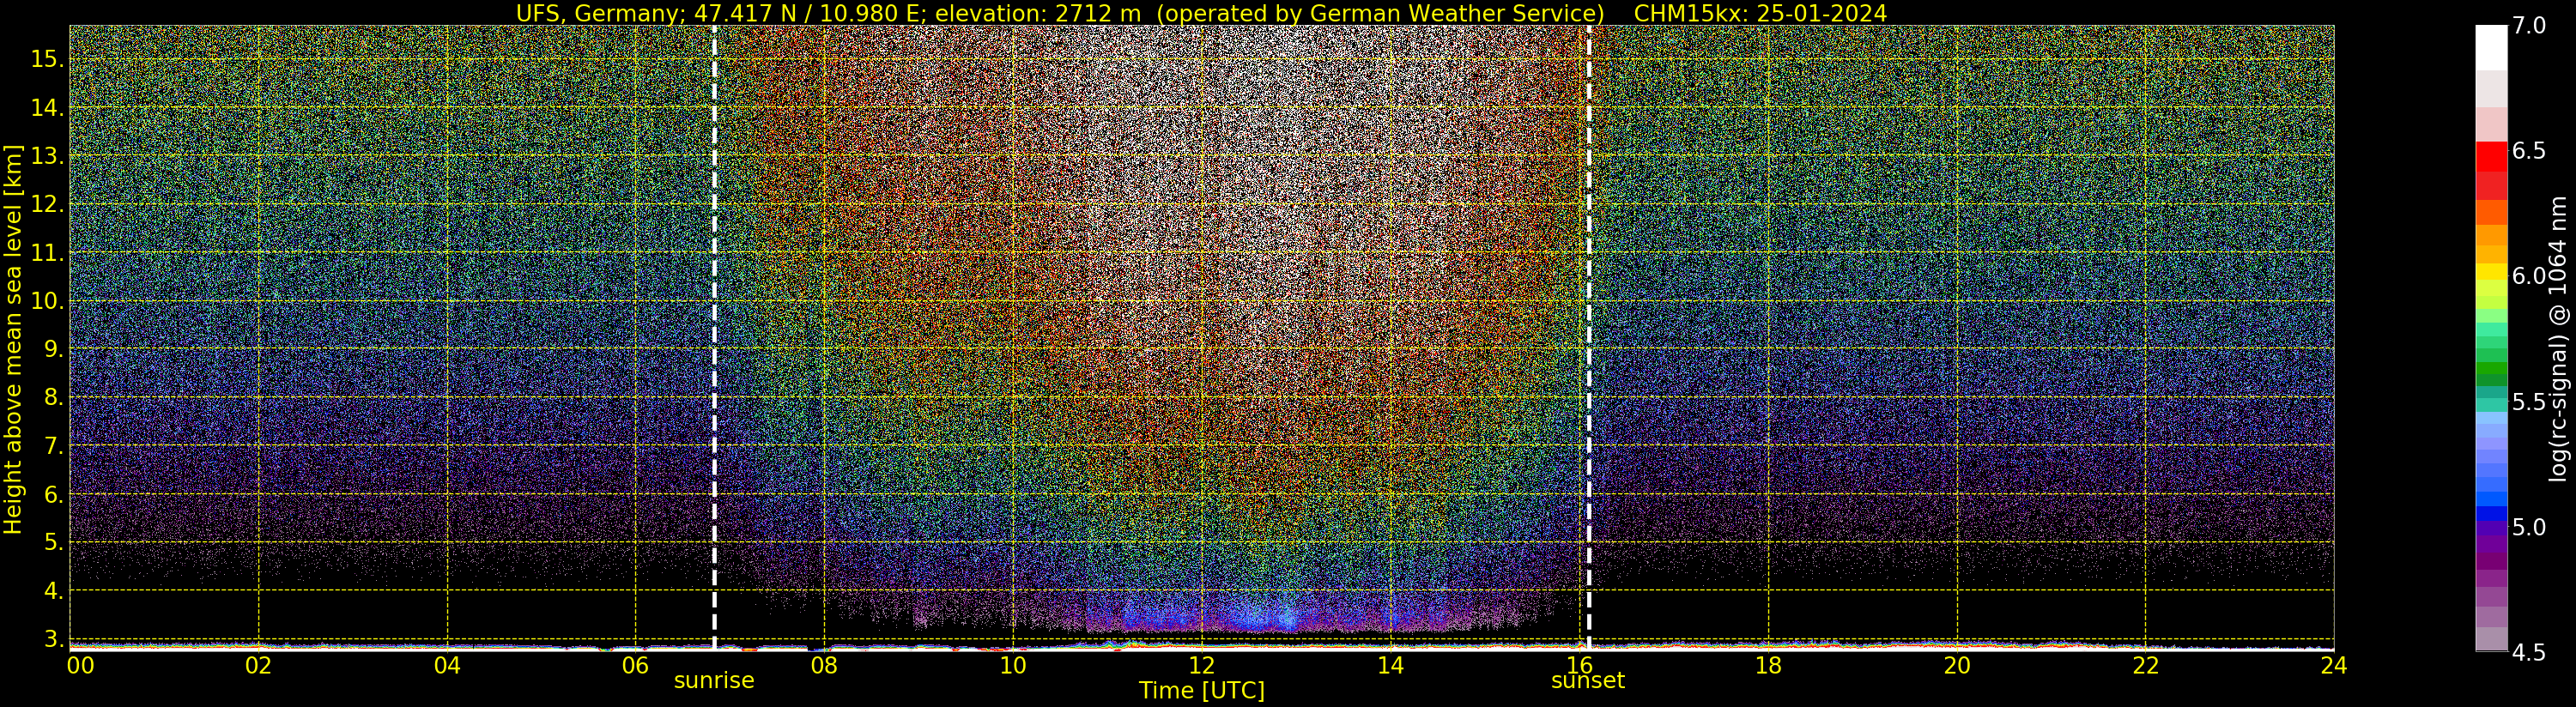The image size is (2576, 707).
Task: Click the height axis tick '8.'
Action: click(x=54, y=397)
